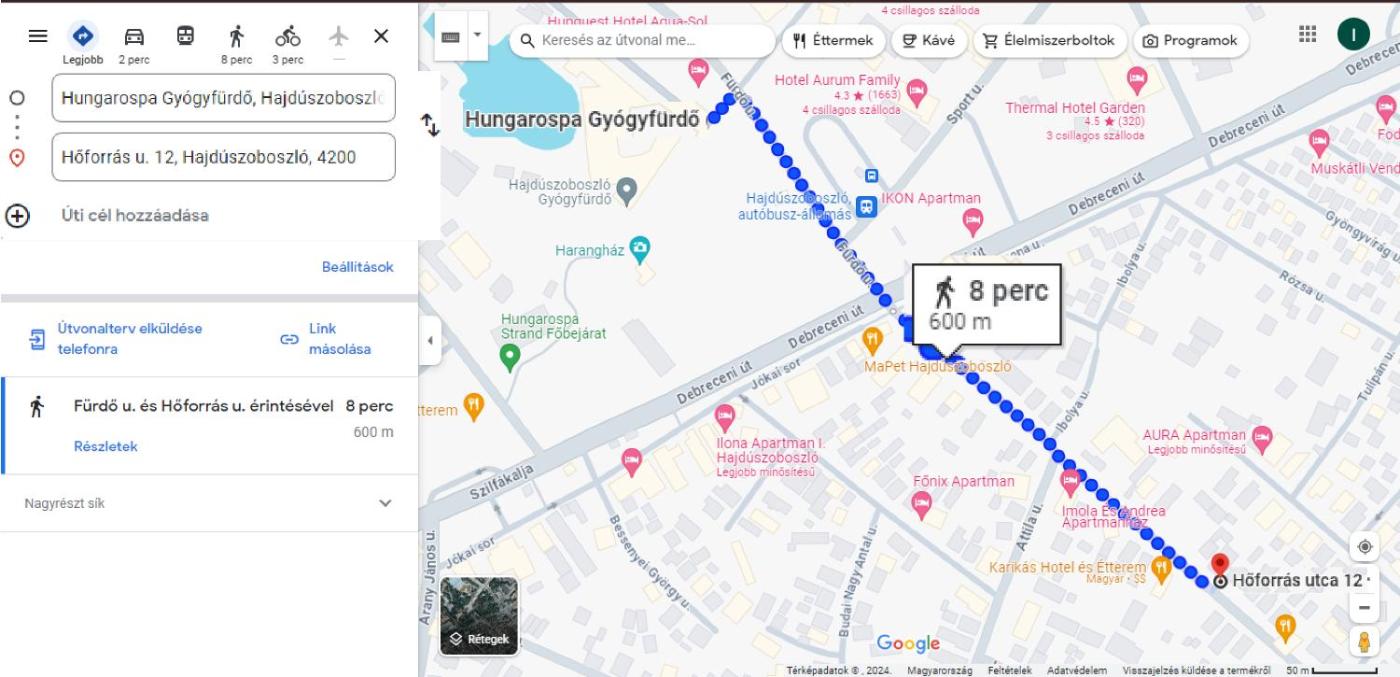Switch to satellite via Rétegek thumbnail
Image resolution: width=1400 pixels, height=677 pixels.
[479, 615]
